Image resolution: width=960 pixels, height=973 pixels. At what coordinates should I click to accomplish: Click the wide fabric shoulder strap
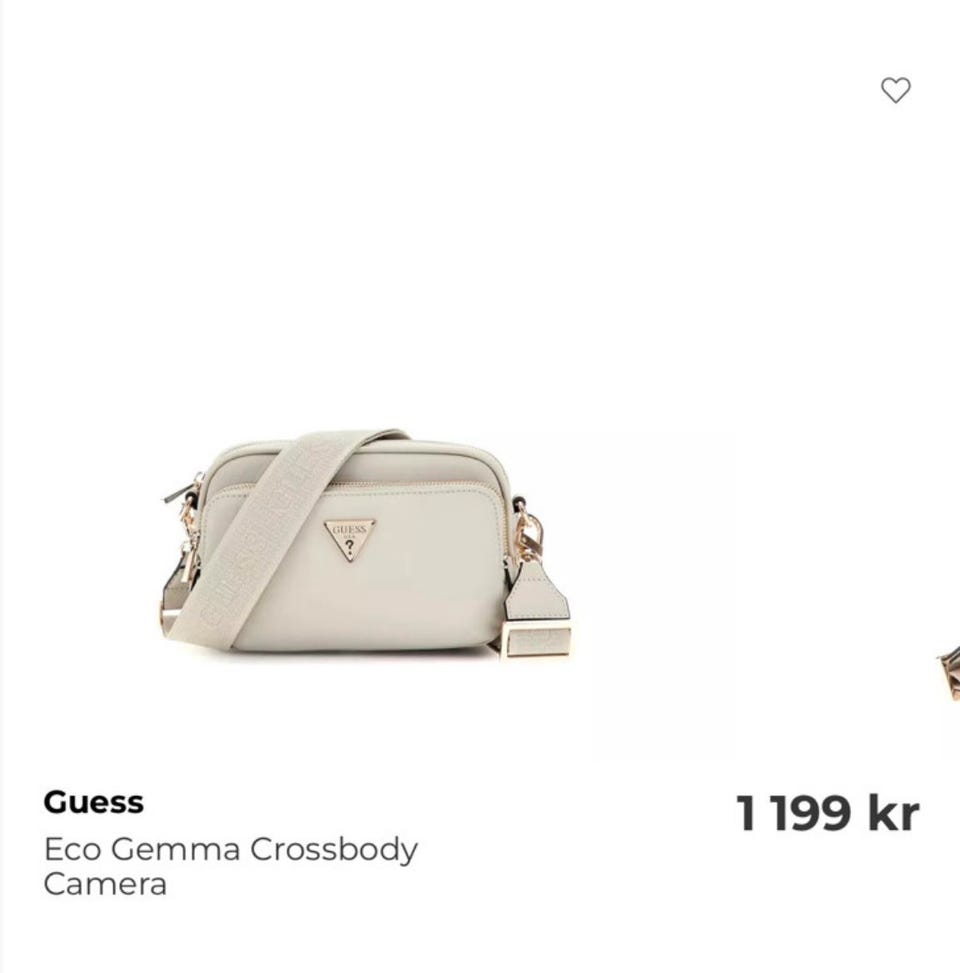[x=273, y=534]
